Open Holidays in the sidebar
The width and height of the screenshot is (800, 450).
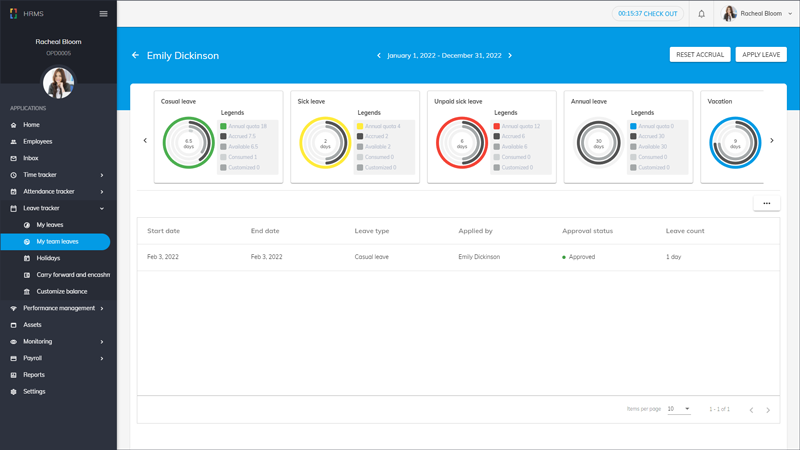pyautogui.click(x=48, y=258)
